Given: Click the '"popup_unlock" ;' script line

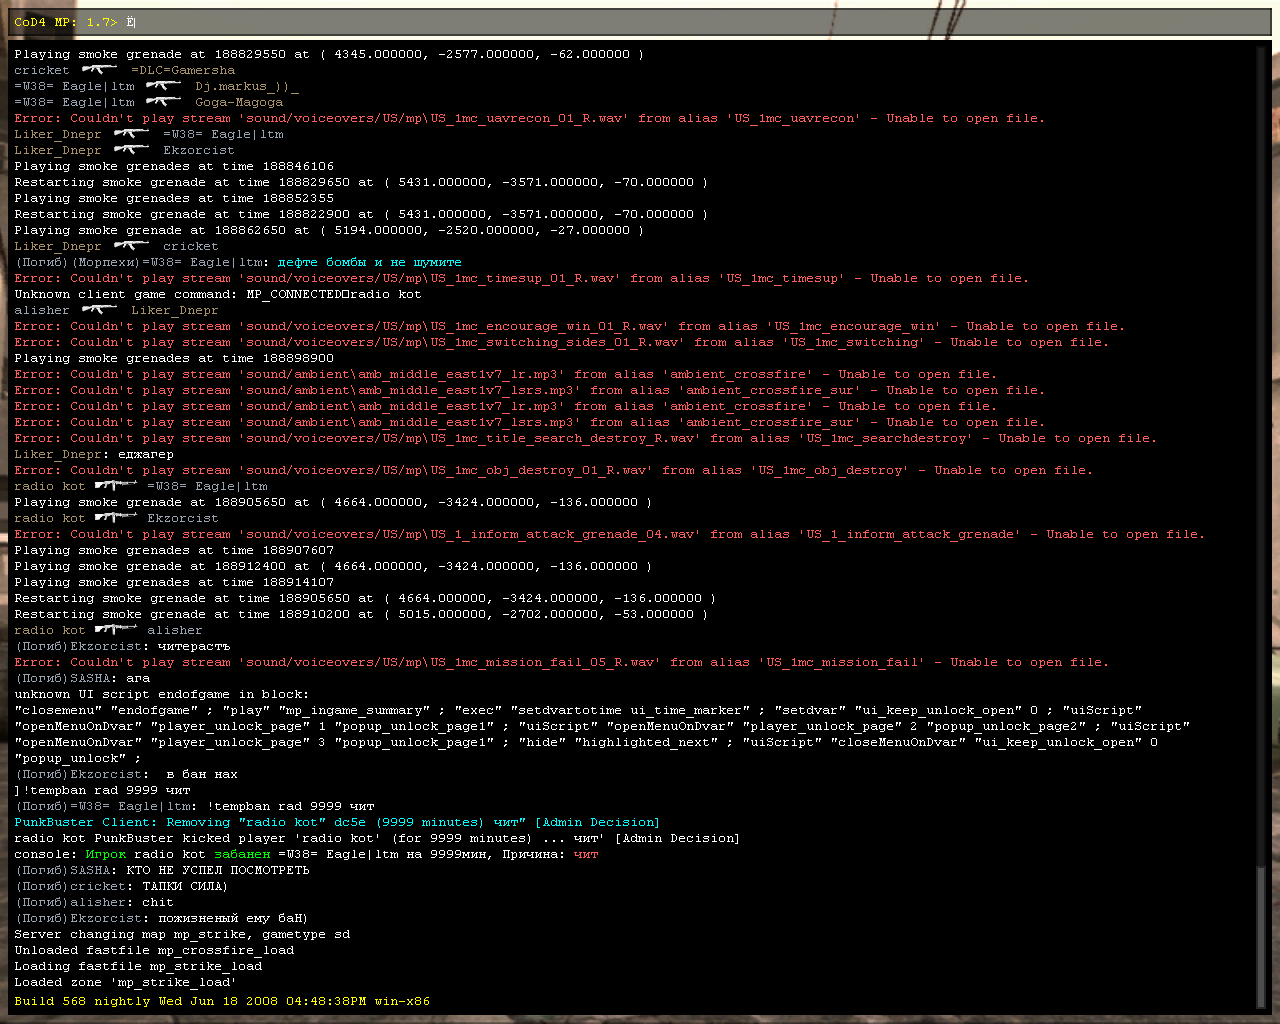Looking at the screenshot, I should pyautogui.click(x=78, y=758).
